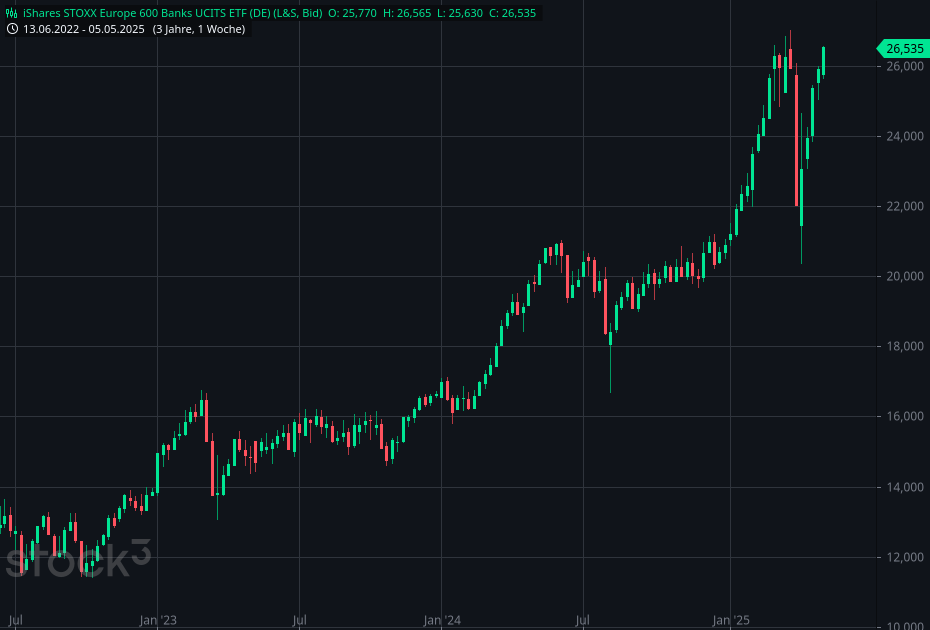Viewport: 930px width, 630px height.
Task: Click the clock icon beside the date range
Action: coord(11,29)
